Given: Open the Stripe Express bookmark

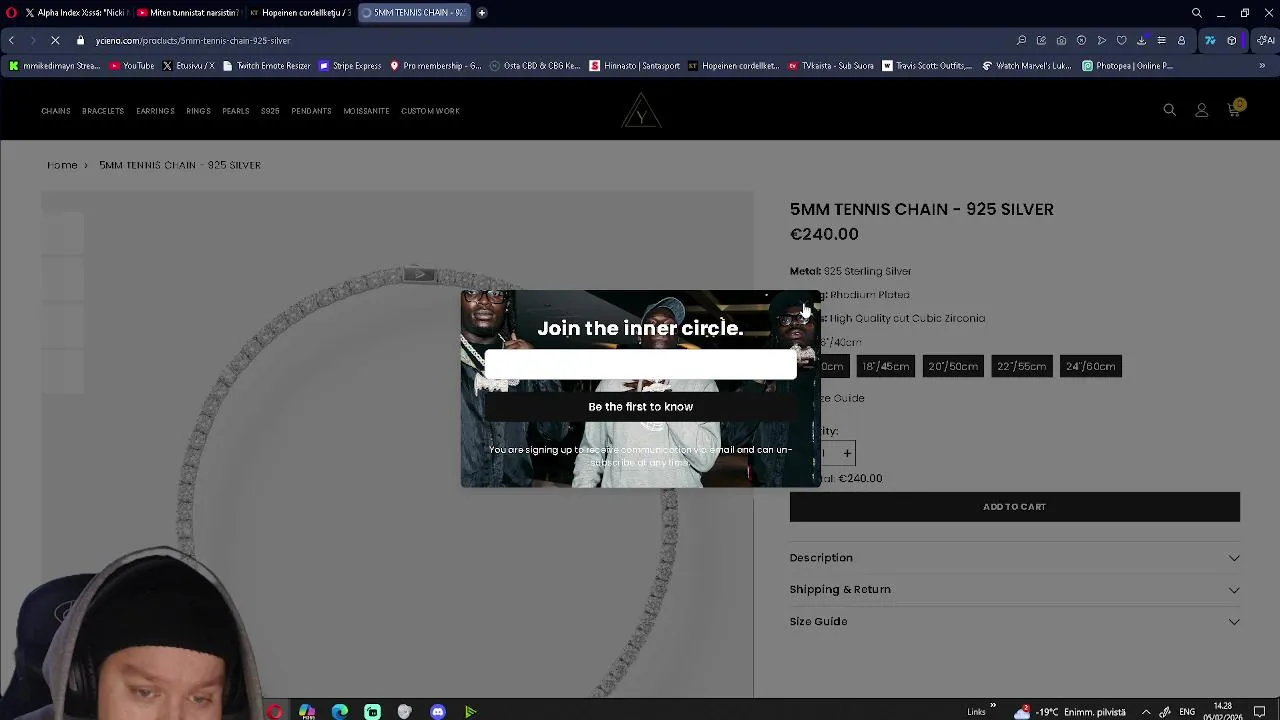Looking at the screenshot, I should click(350, 66).
